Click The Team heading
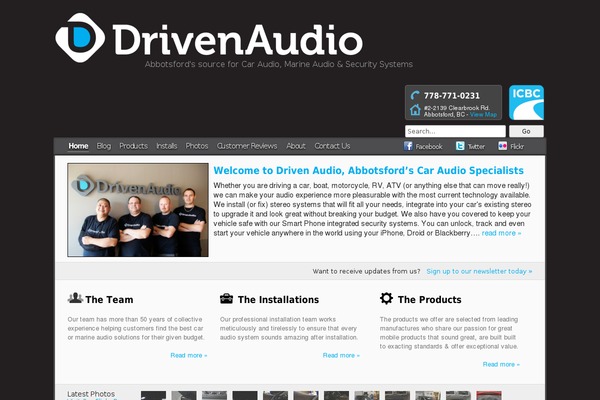 [109, 299]
